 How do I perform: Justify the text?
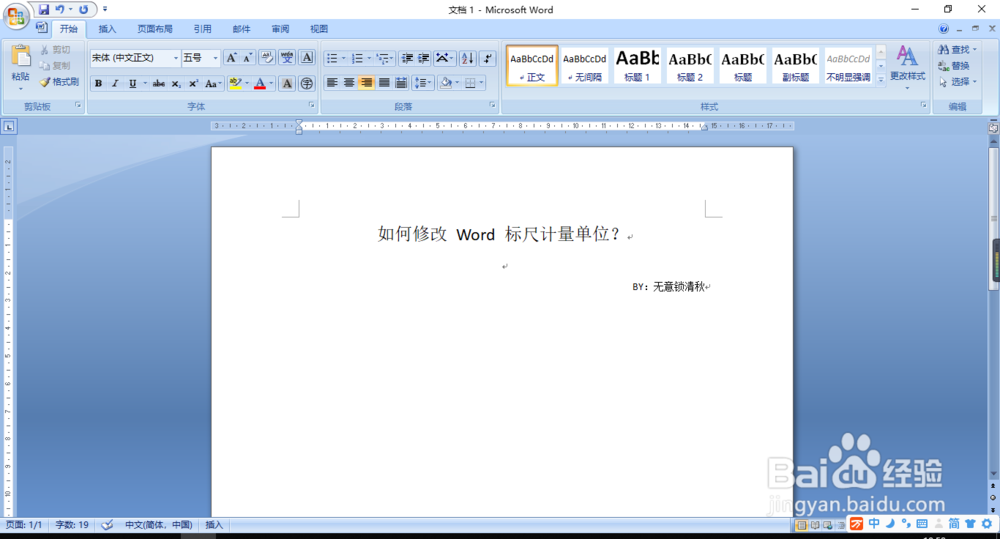(384, 83)
